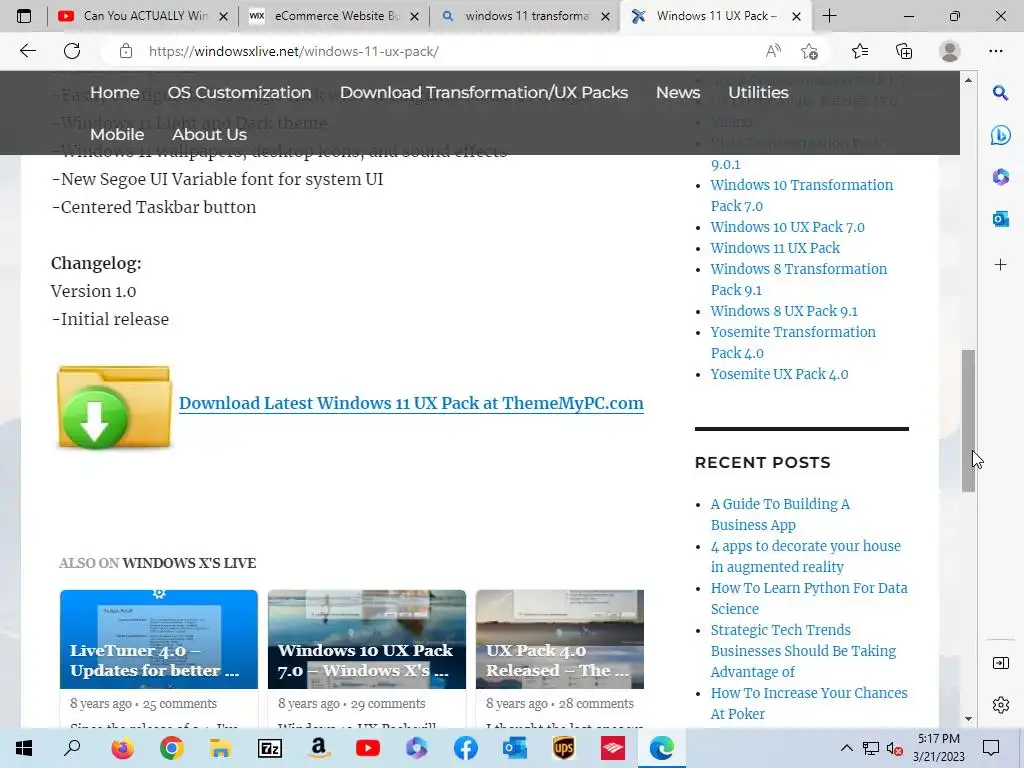Screen dimensions: 1024x768
Task: Open 'How To Increase Your Chances At Poker' post
Action: coord(808,703)
